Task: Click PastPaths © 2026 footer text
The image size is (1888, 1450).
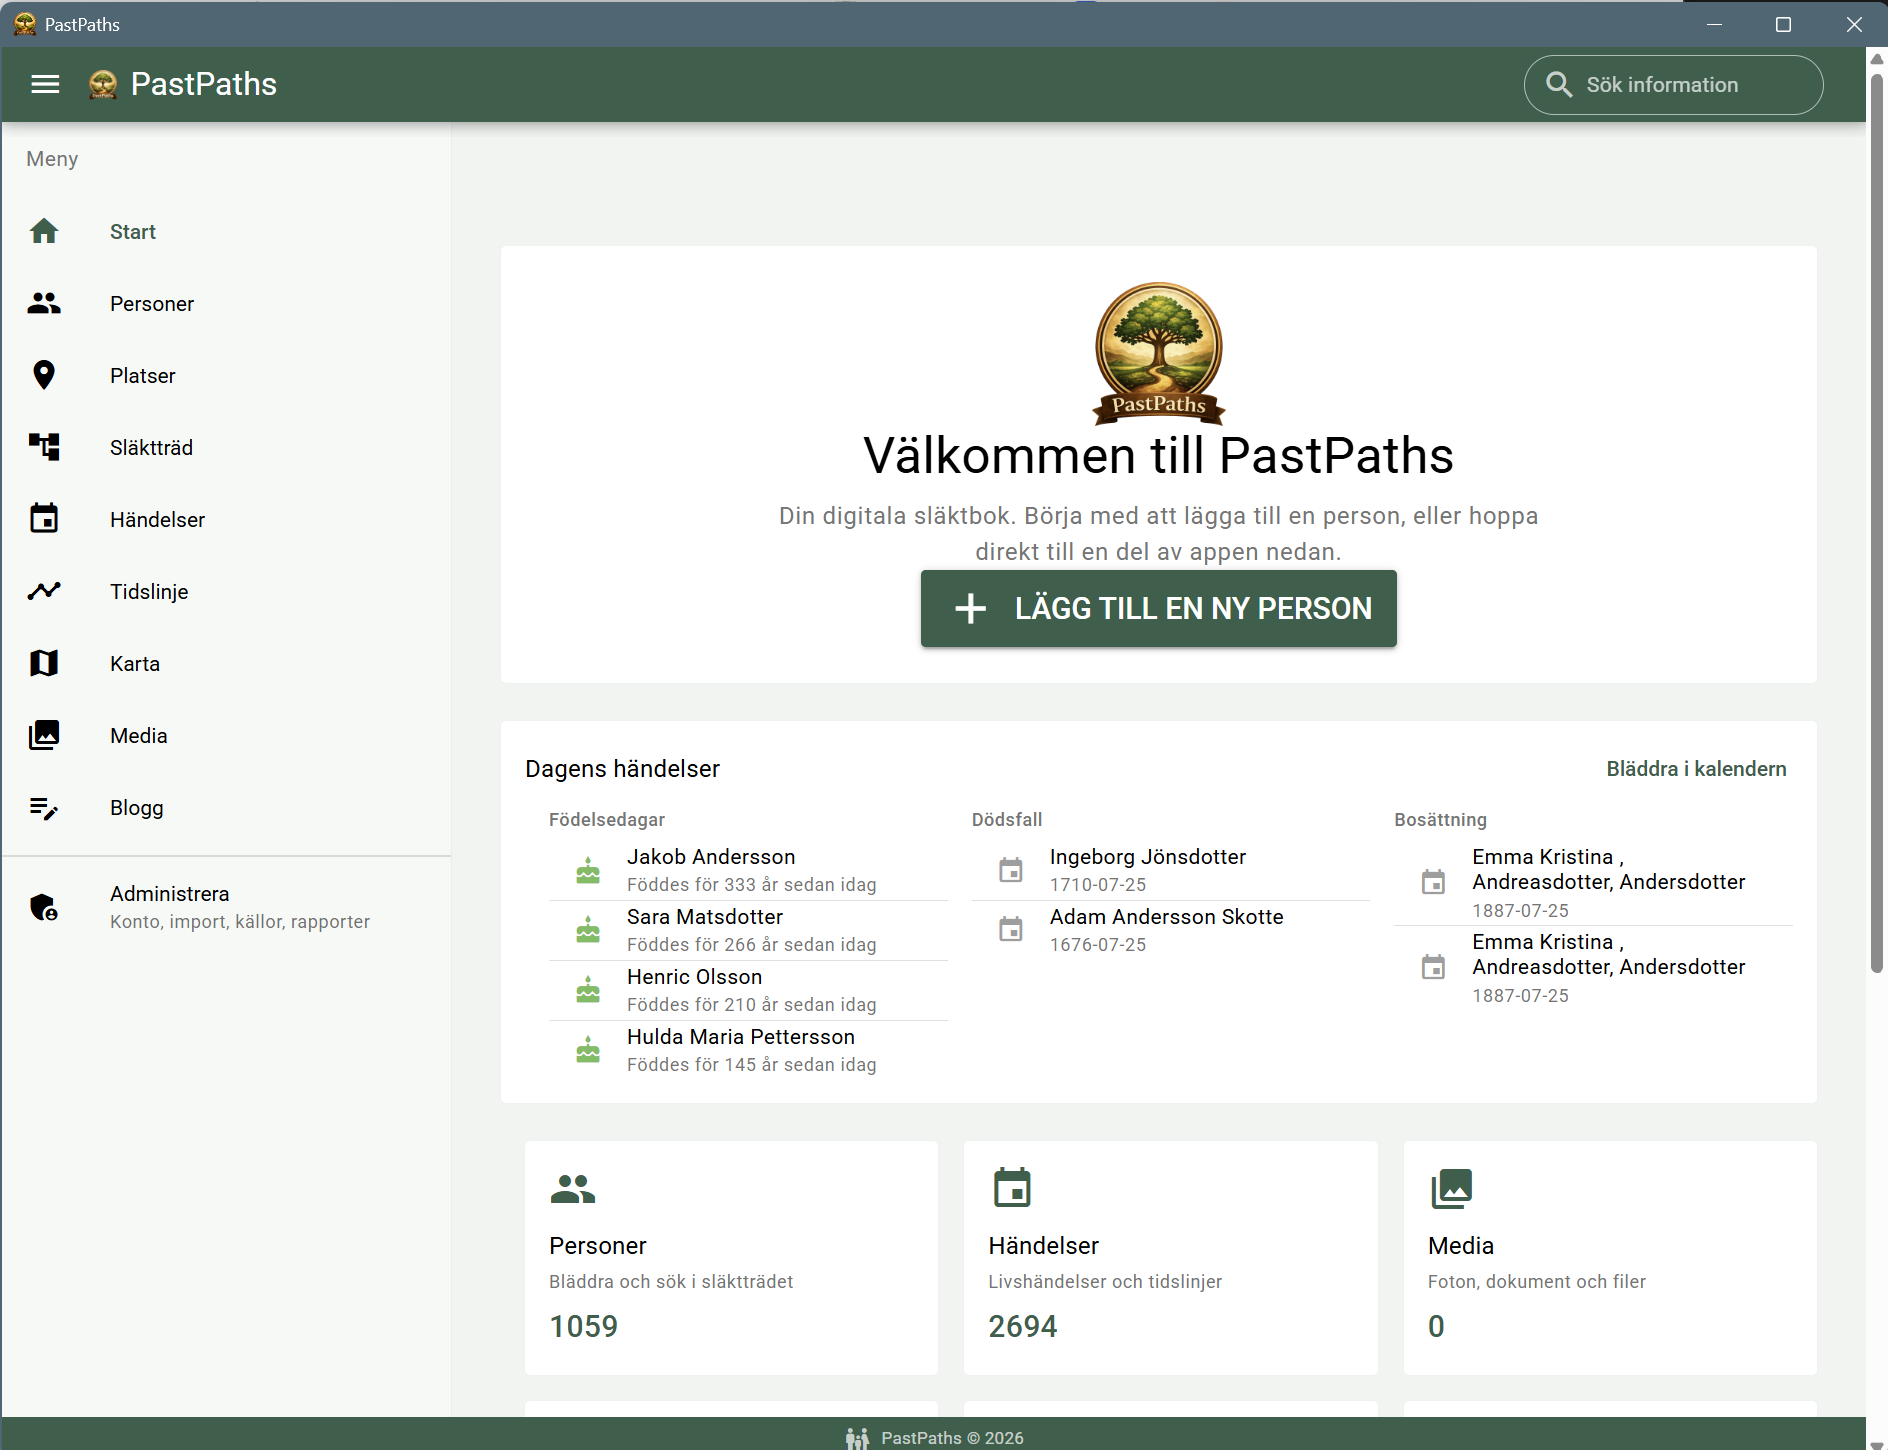Action: 952,1438
